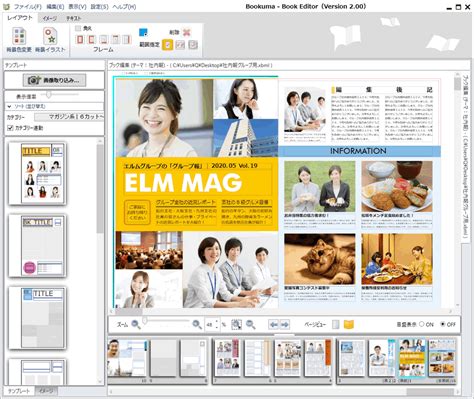Viewport: 474px width, 399px height.
Task: Open the 背景色変更 background color tool
Action: click(x=19, y=40)
